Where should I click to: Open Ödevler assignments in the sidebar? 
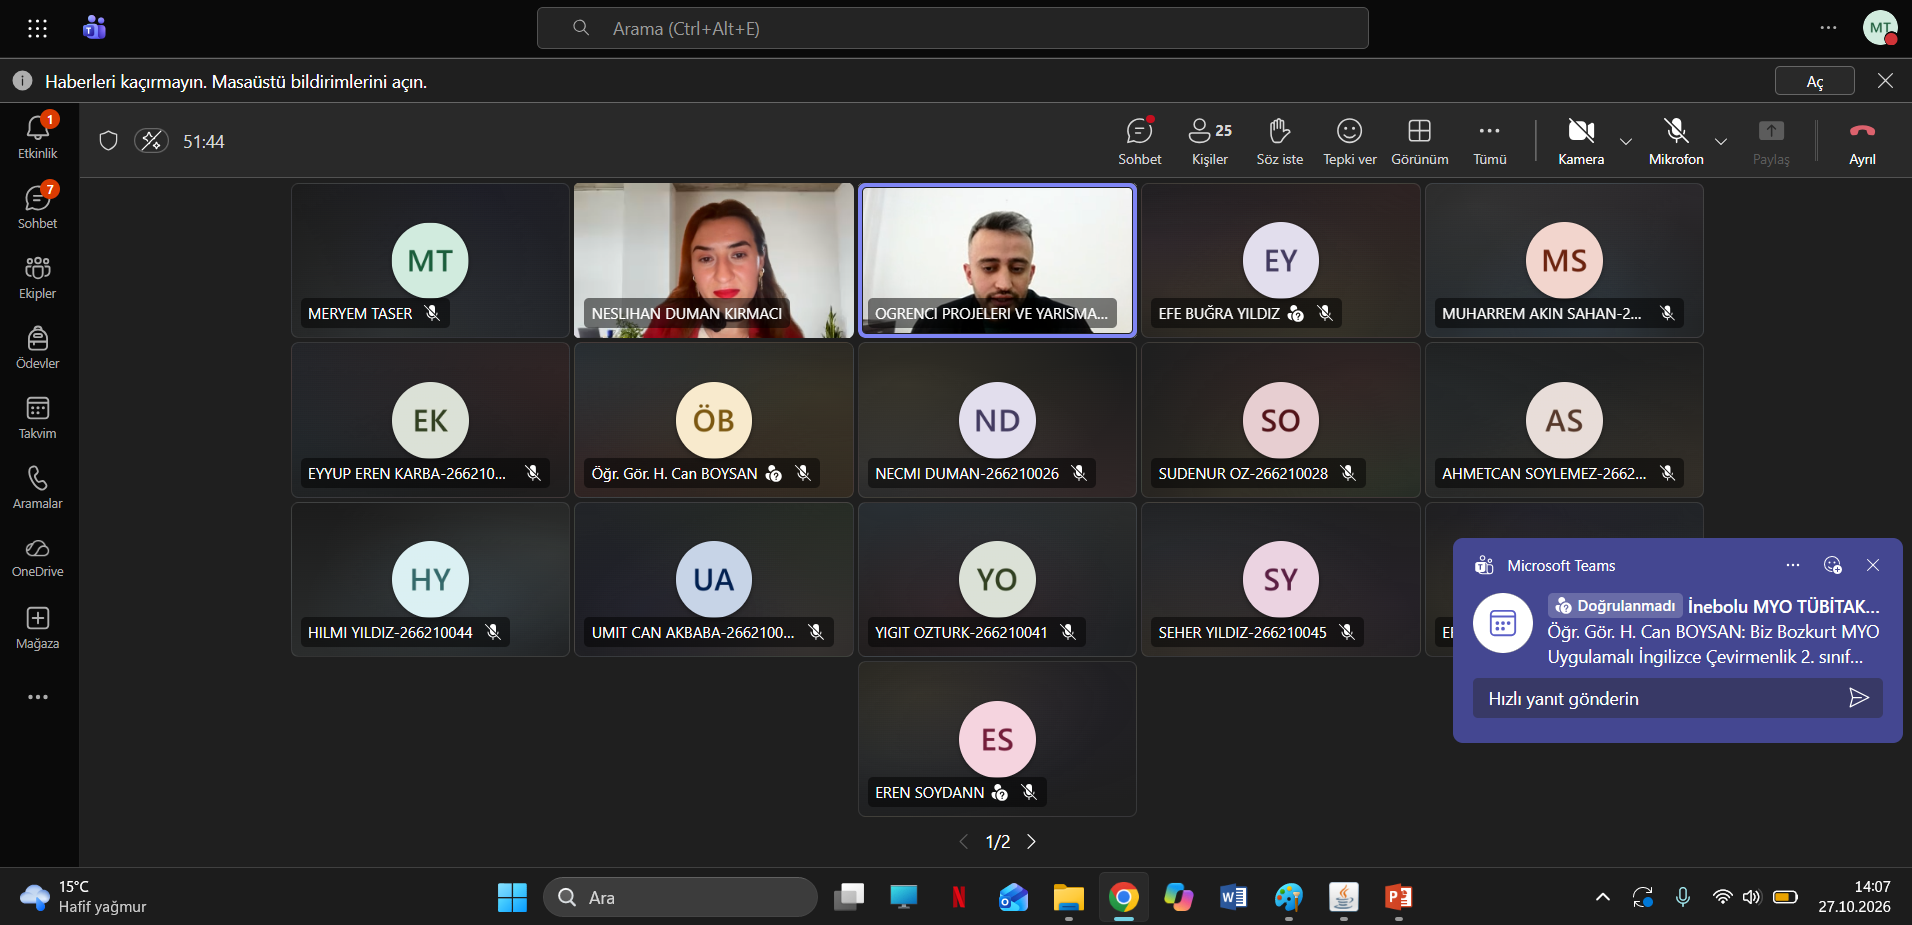click(x=38, y=346)
